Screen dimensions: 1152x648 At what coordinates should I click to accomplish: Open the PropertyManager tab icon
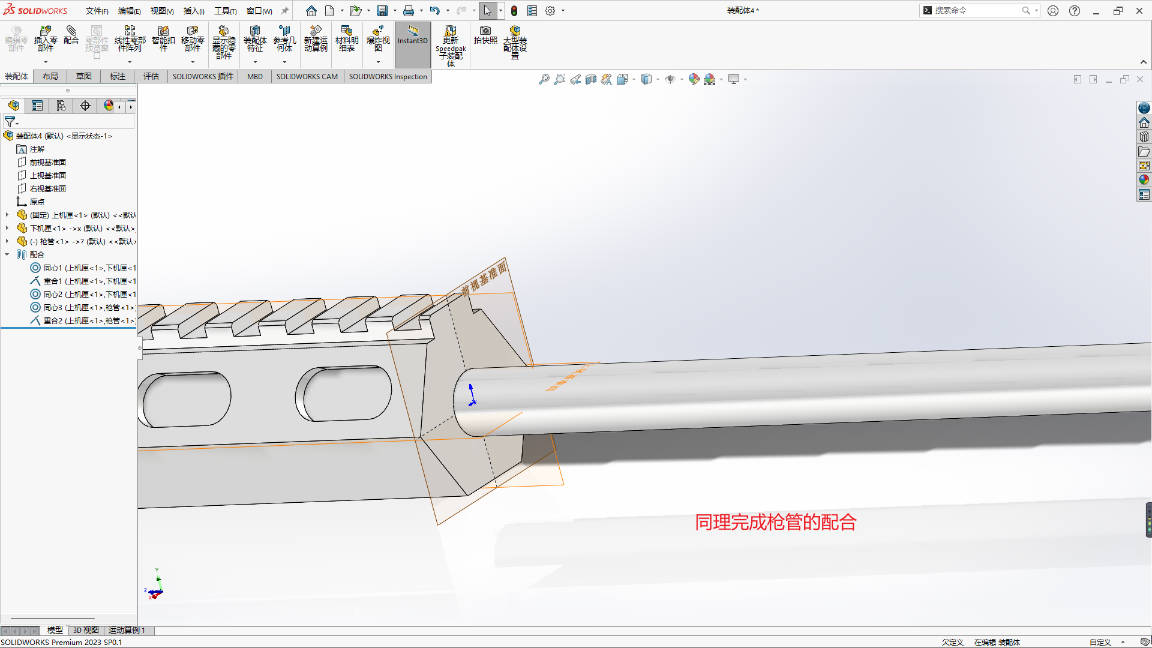[37, 106]
